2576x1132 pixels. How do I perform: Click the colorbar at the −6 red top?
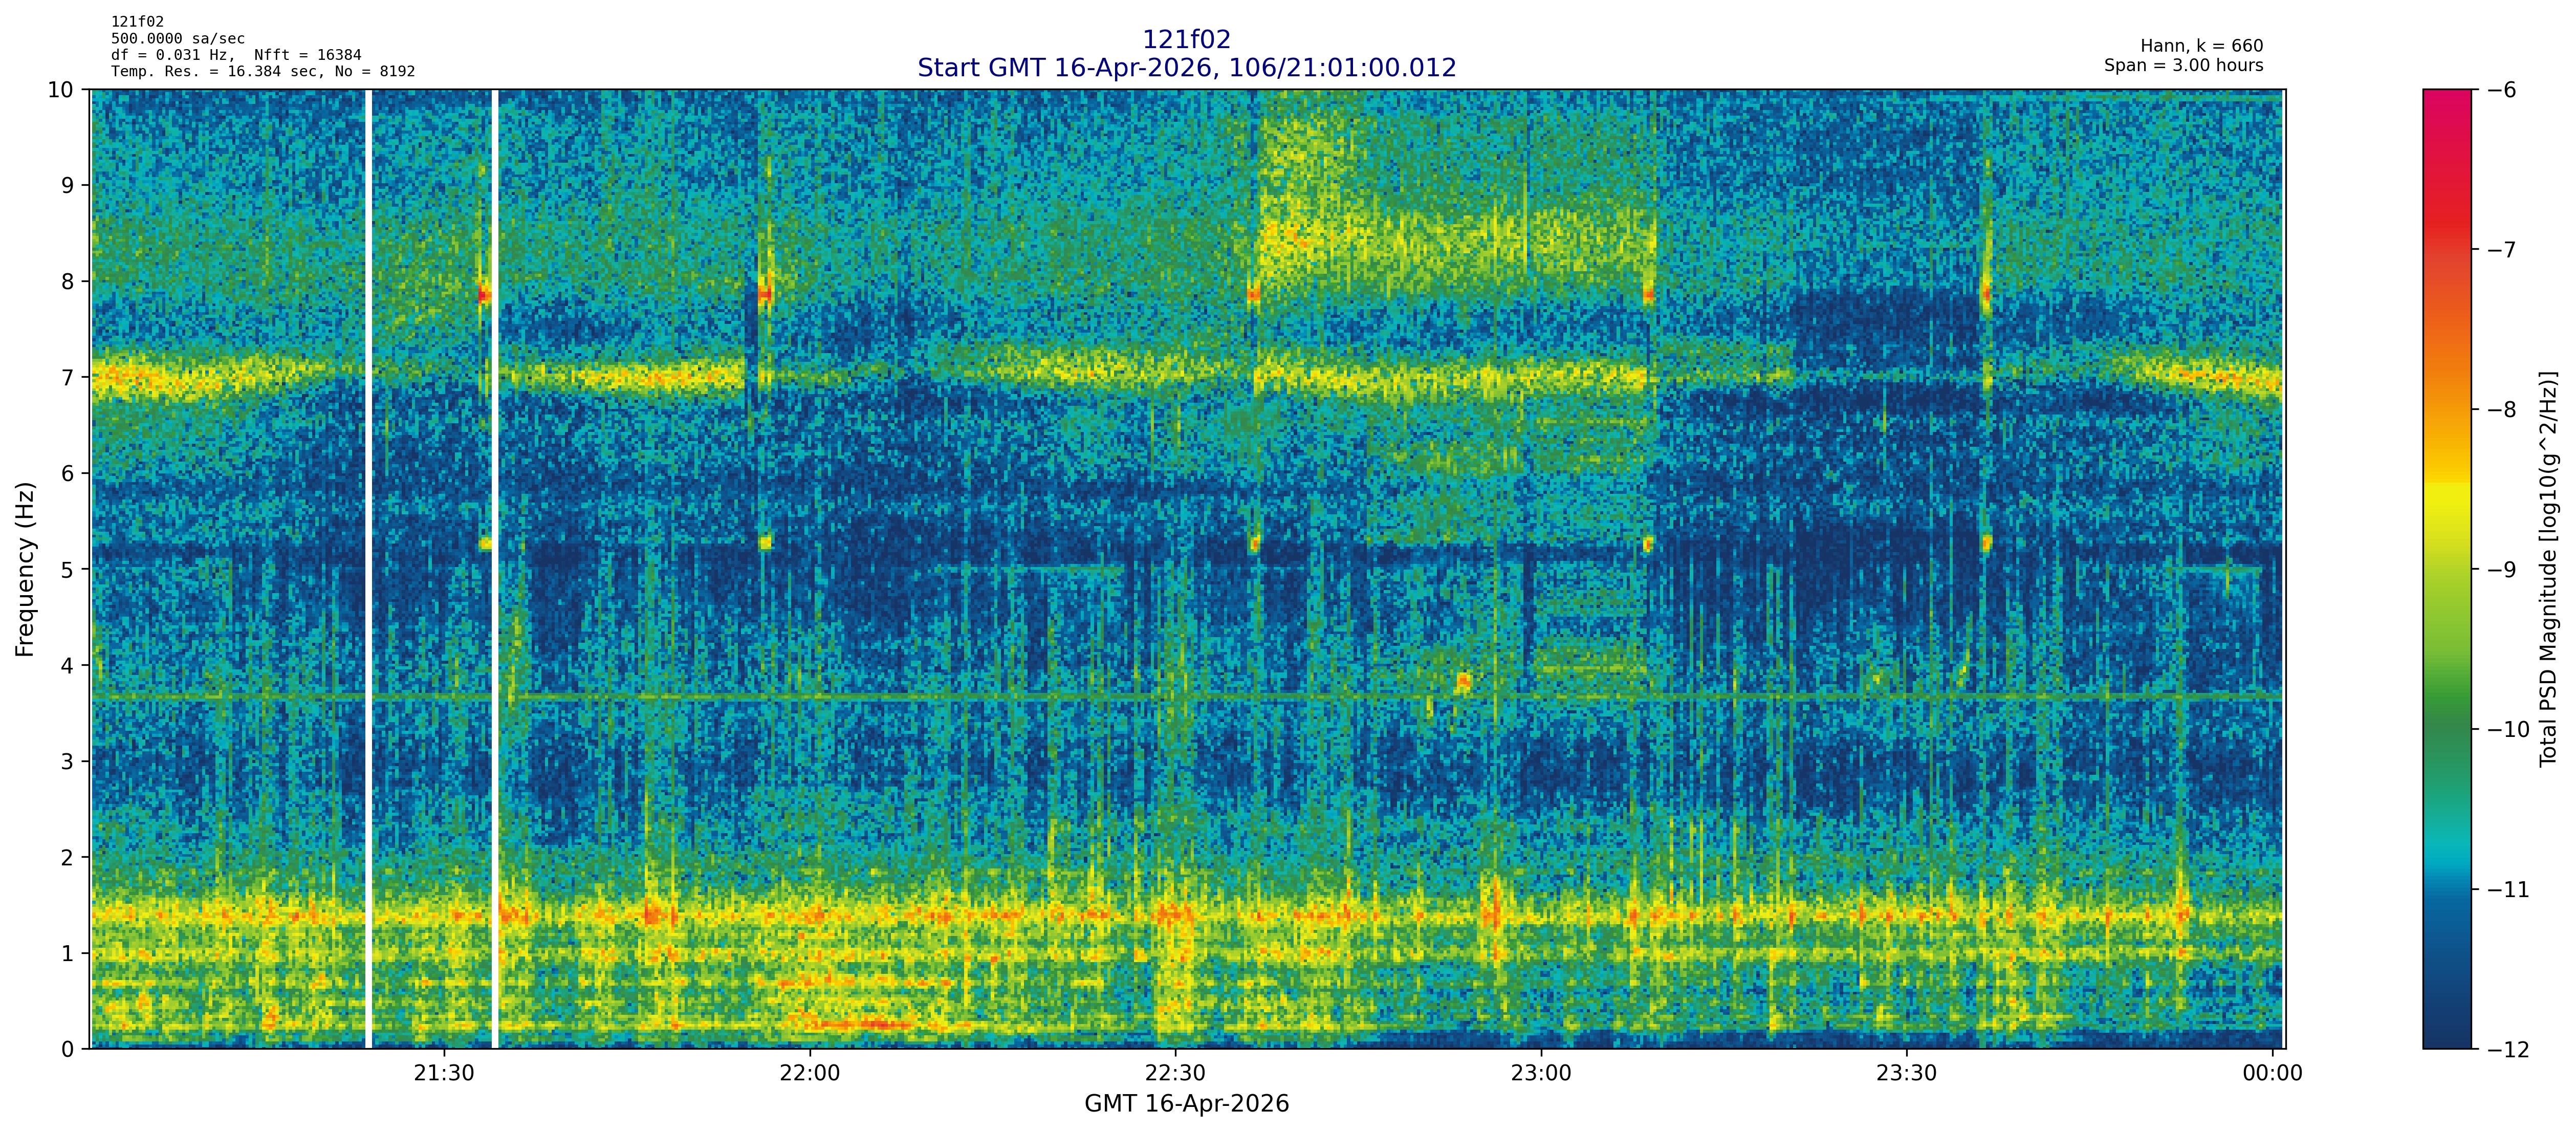(2446, 96)
